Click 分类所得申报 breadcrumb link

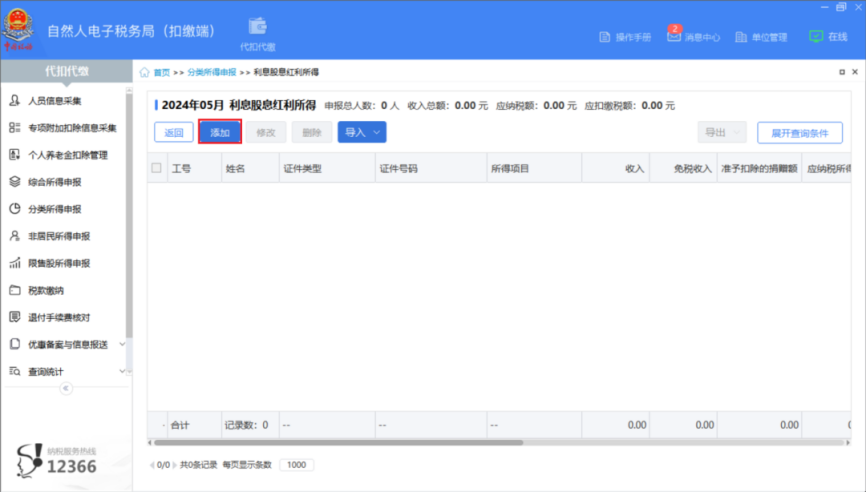tap(212, 72)
